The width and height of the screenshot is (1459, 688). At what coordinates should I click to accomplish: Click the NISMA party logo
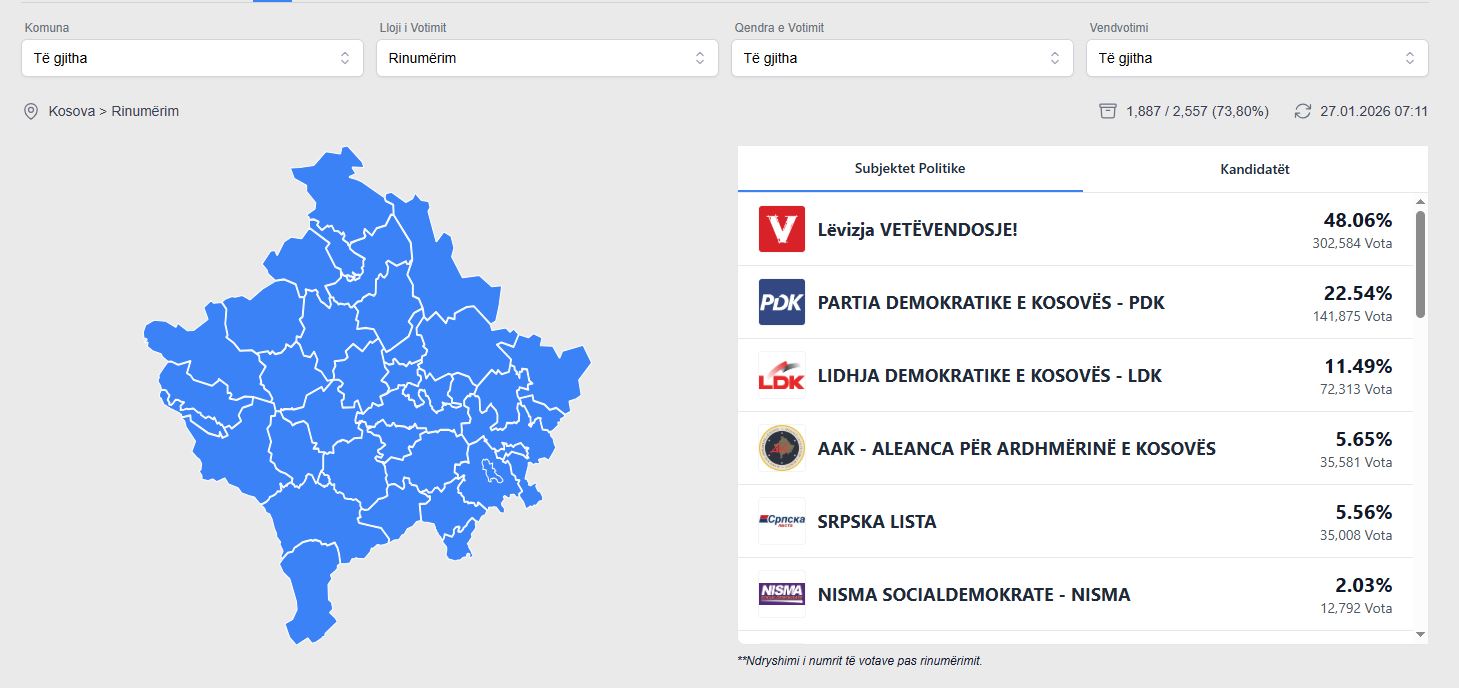[781, 594]
